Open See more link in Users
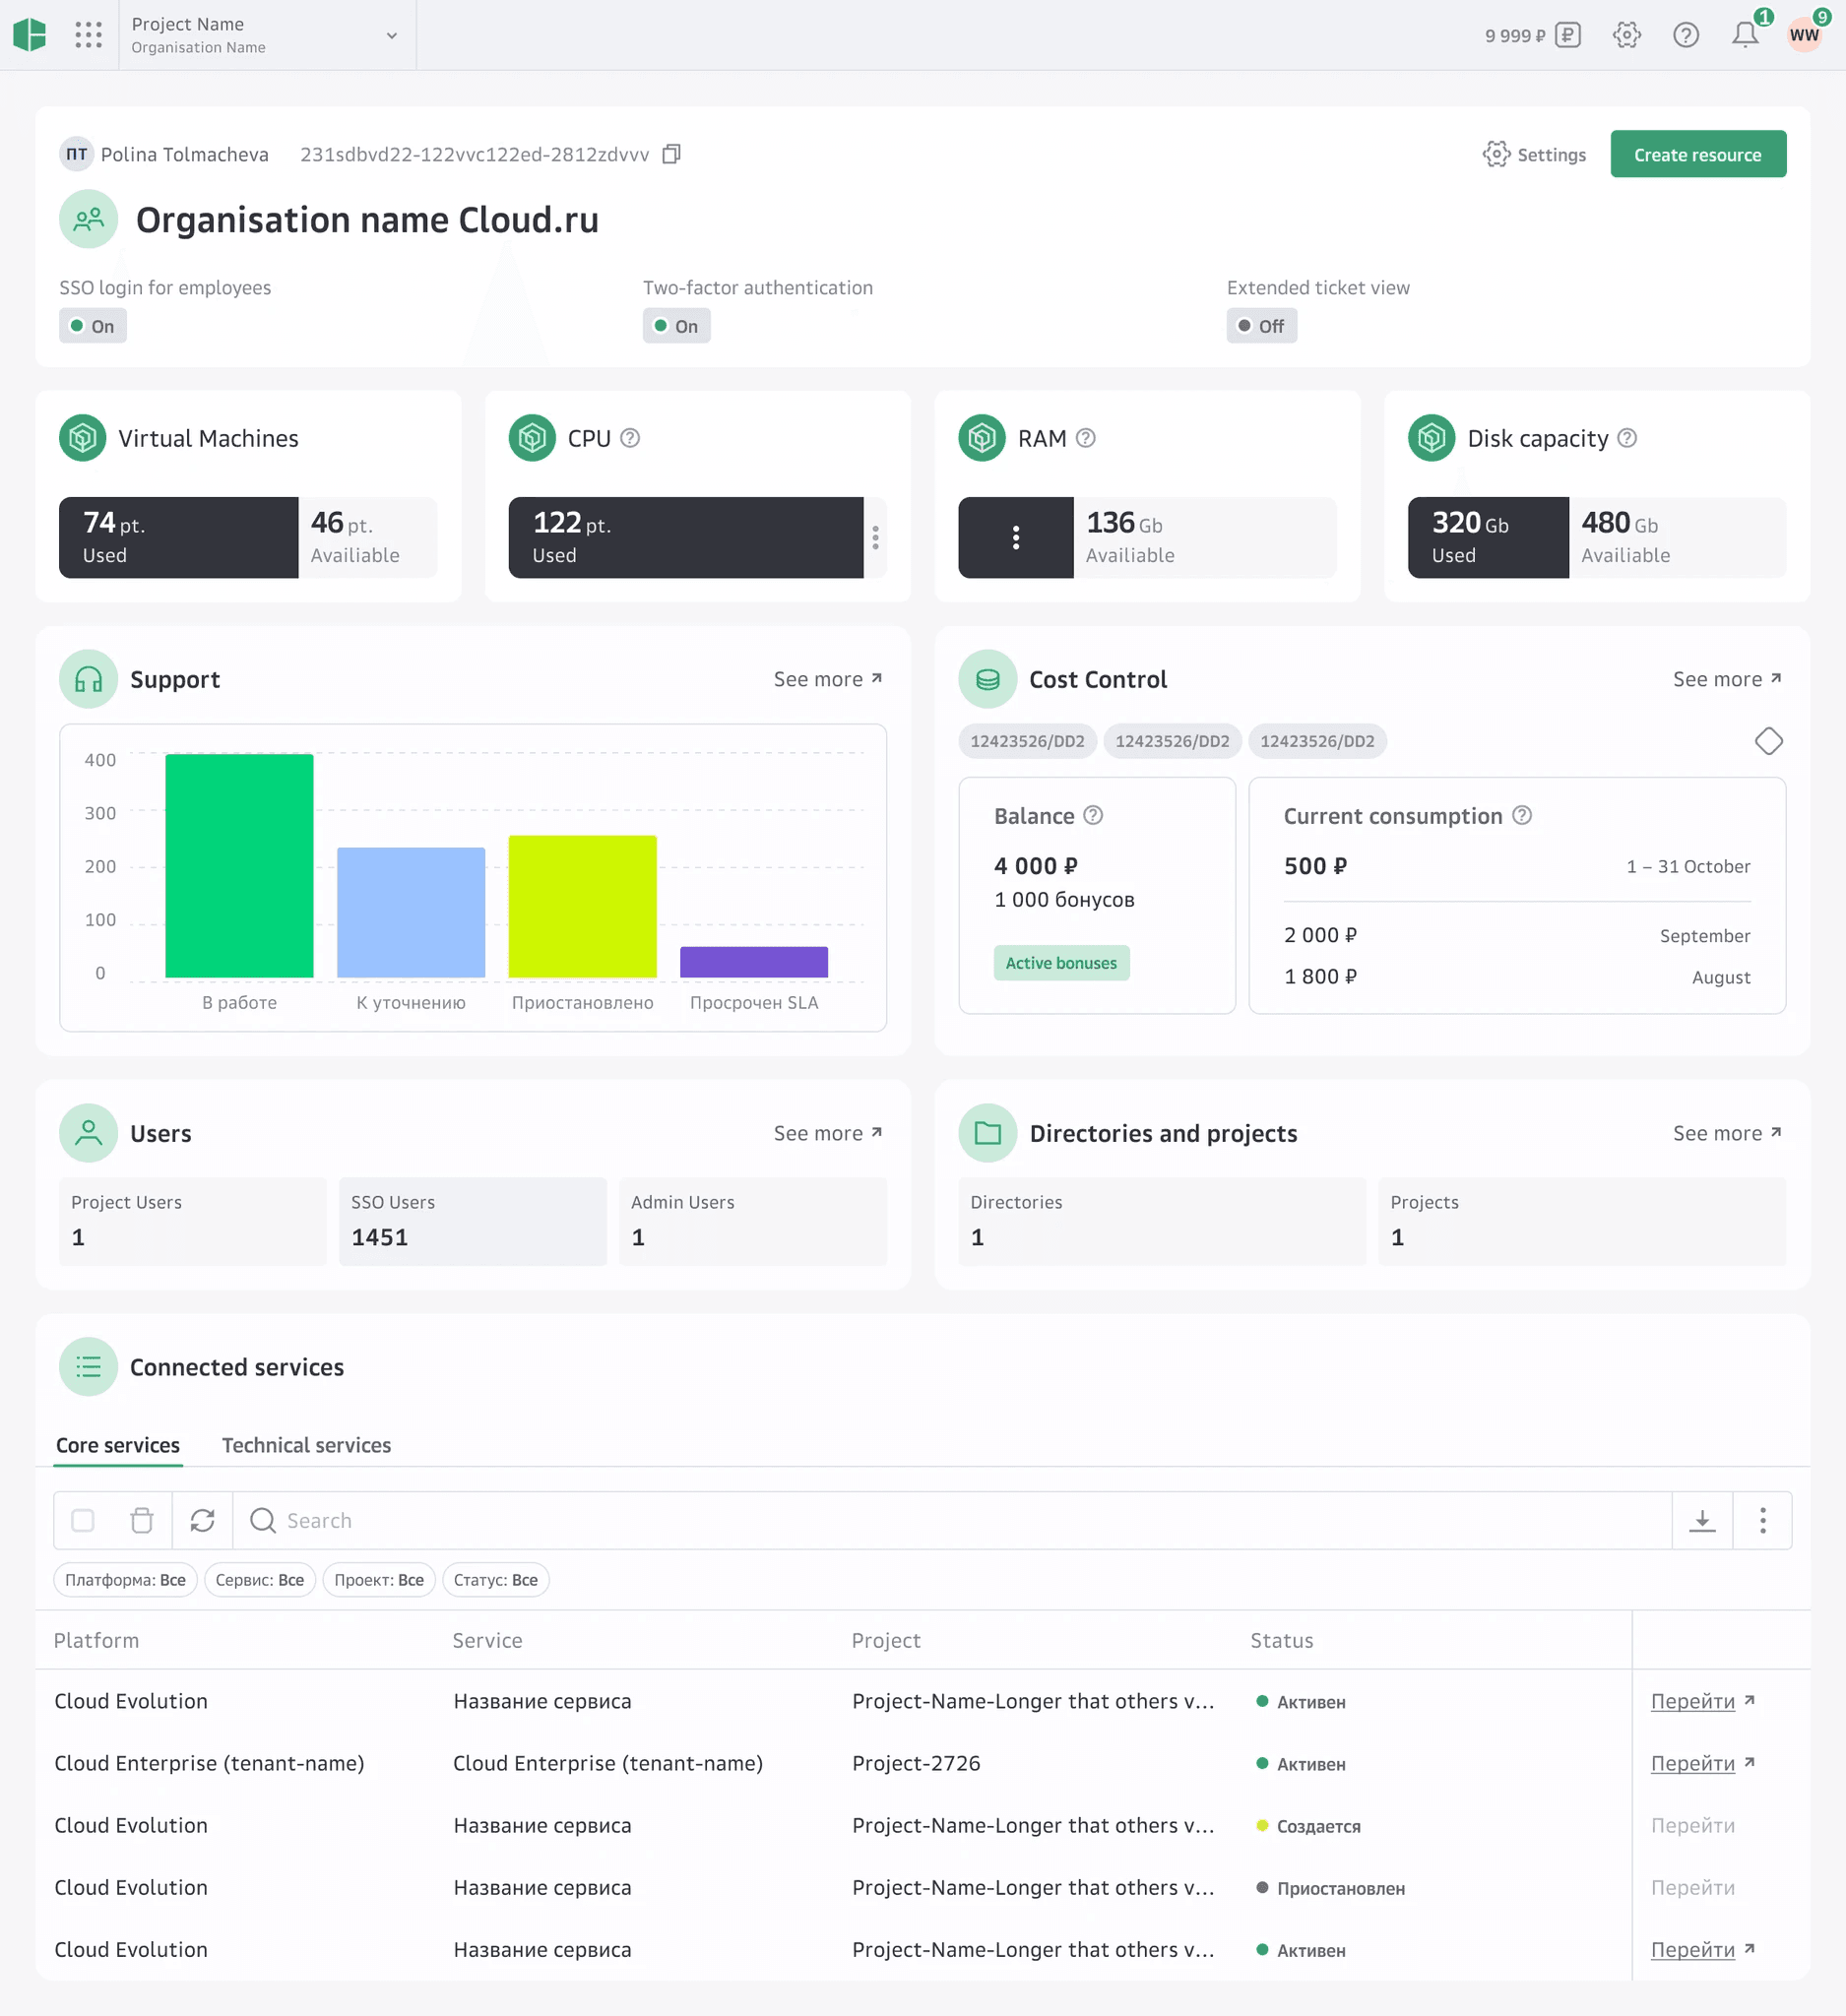 (828, 1133)
